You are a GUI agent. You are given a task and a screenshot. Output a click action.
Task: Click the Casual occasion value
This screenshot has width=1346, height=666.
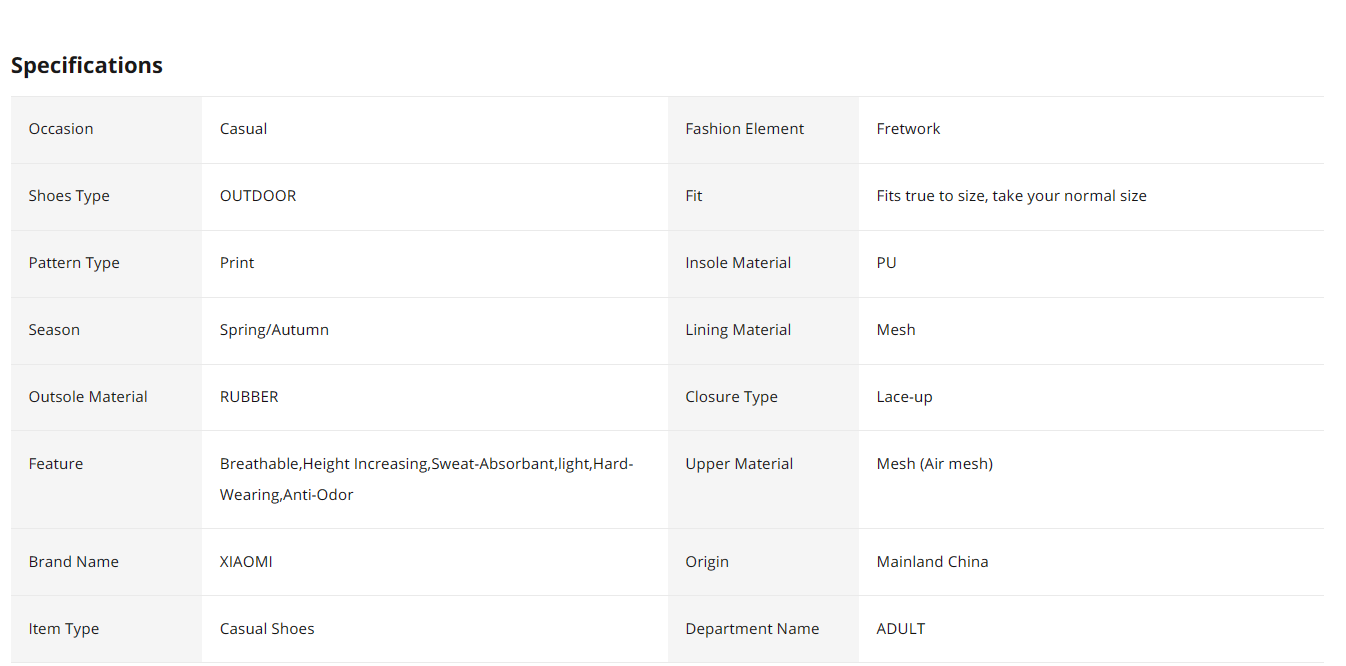(243, 129)
